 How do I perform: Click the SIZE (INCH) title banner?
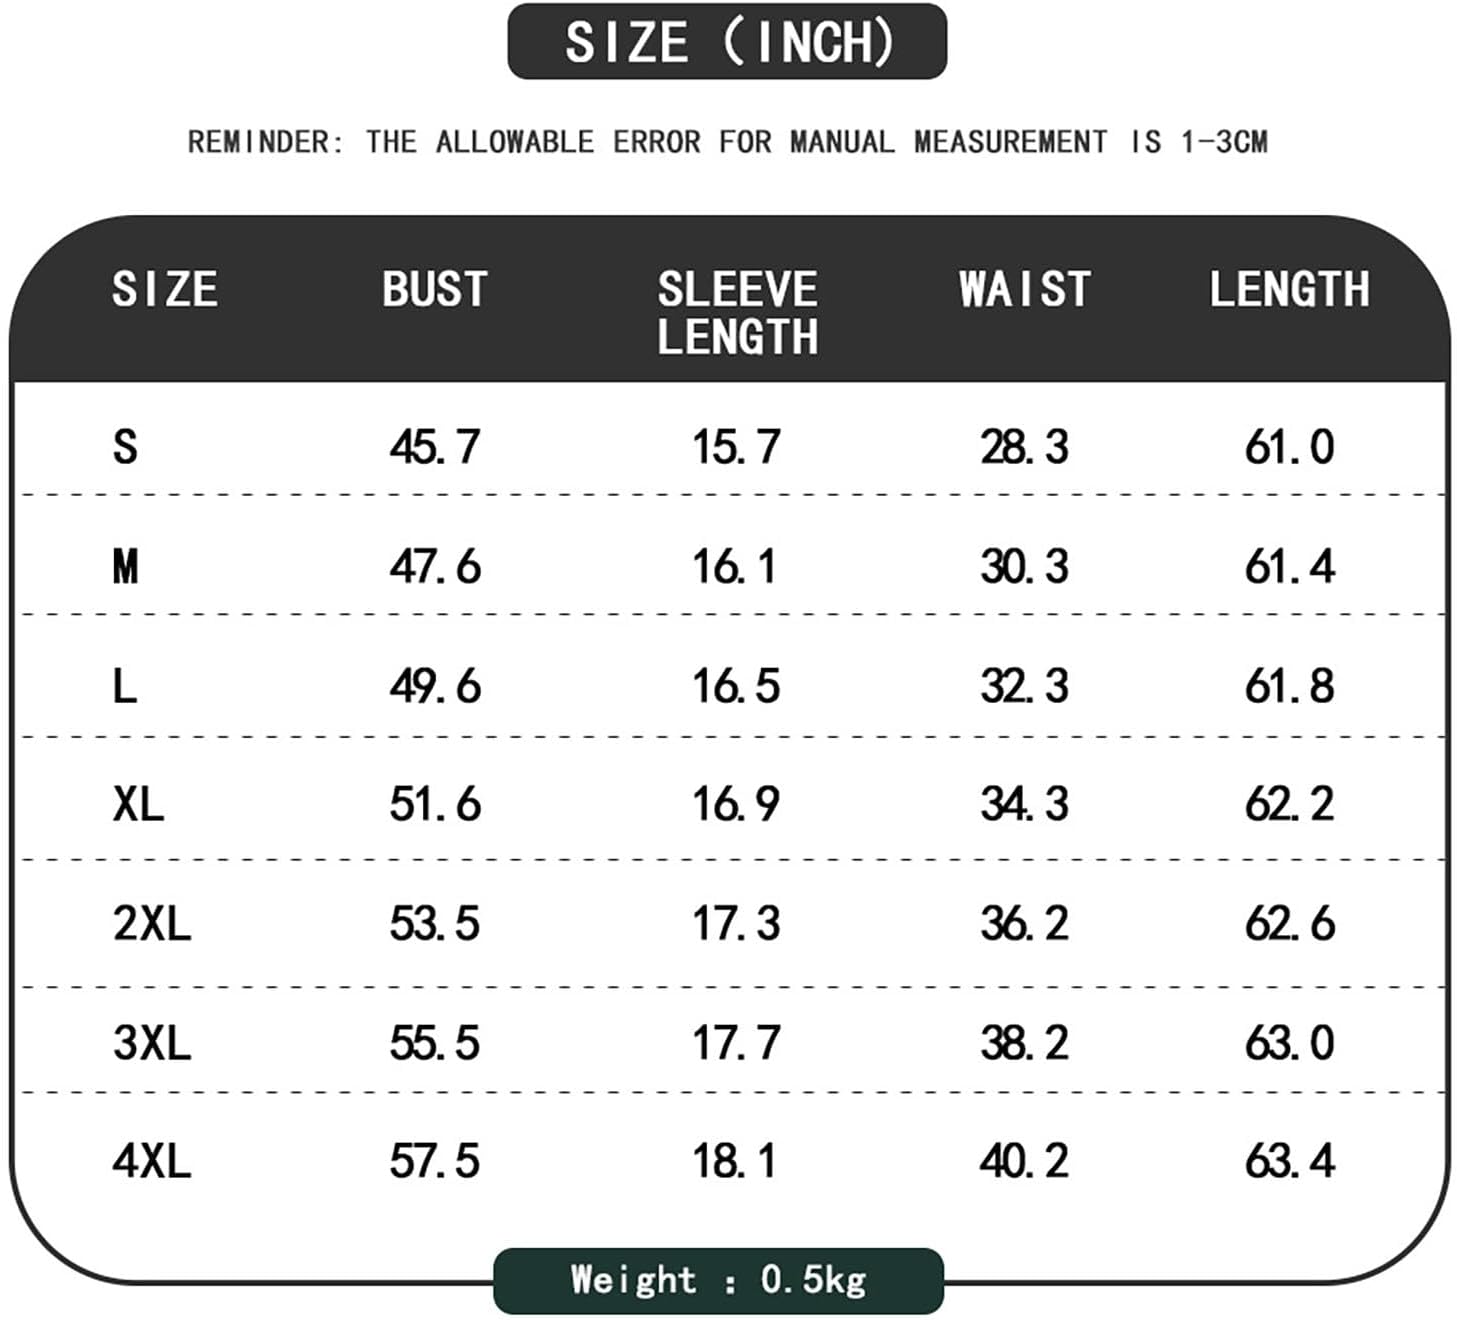pos(727,42)
